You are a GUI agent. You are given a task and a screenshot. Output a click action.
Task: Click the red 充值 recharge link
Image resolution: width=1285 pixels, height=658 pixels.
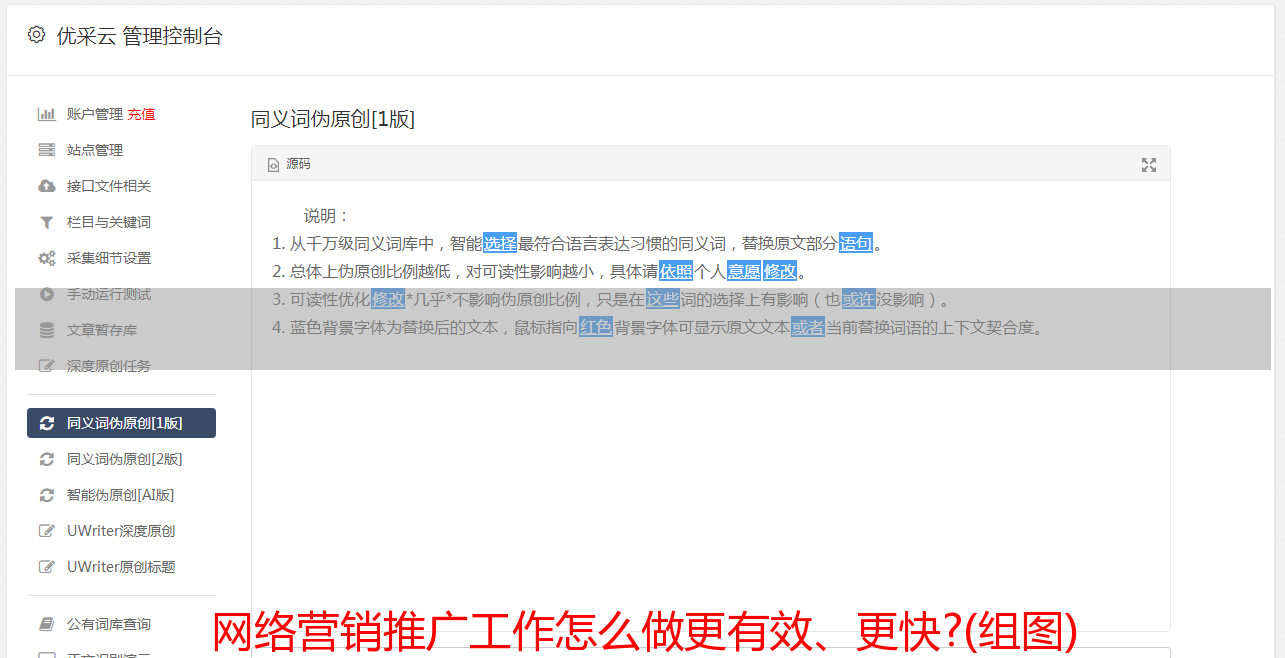(141, 114)
